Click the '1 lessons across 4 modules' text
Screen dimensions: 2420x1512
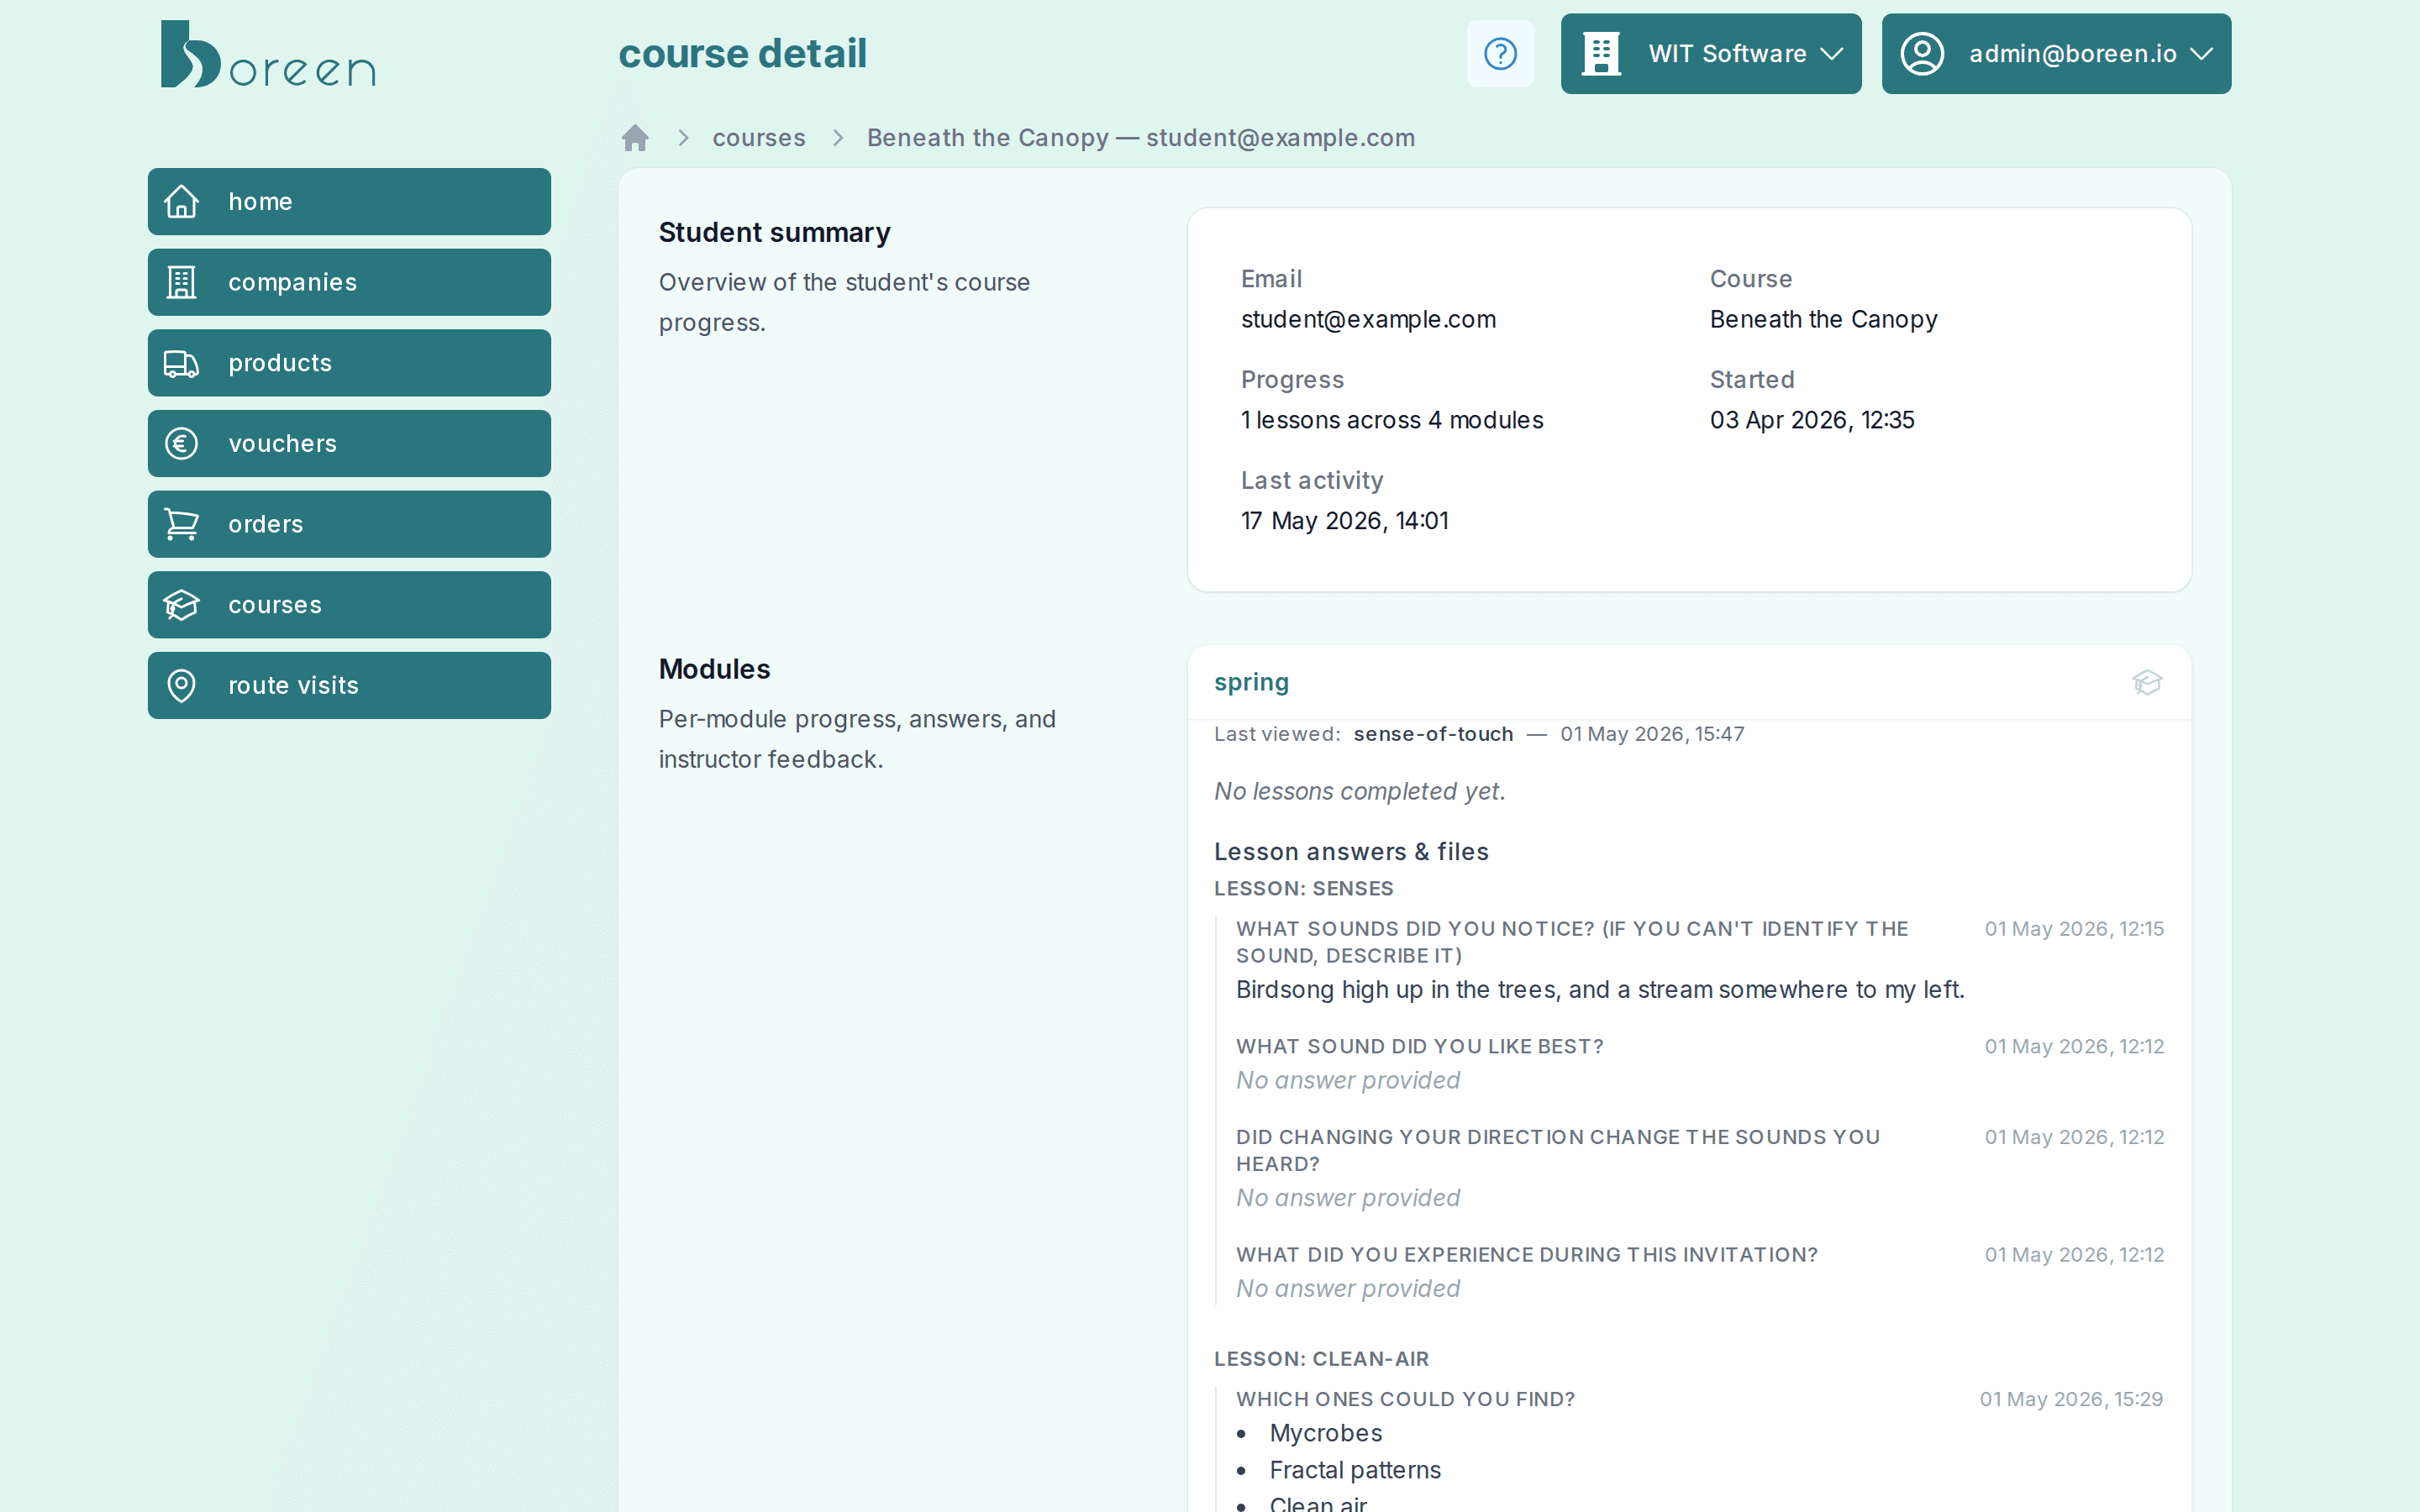pos(1392,420)
